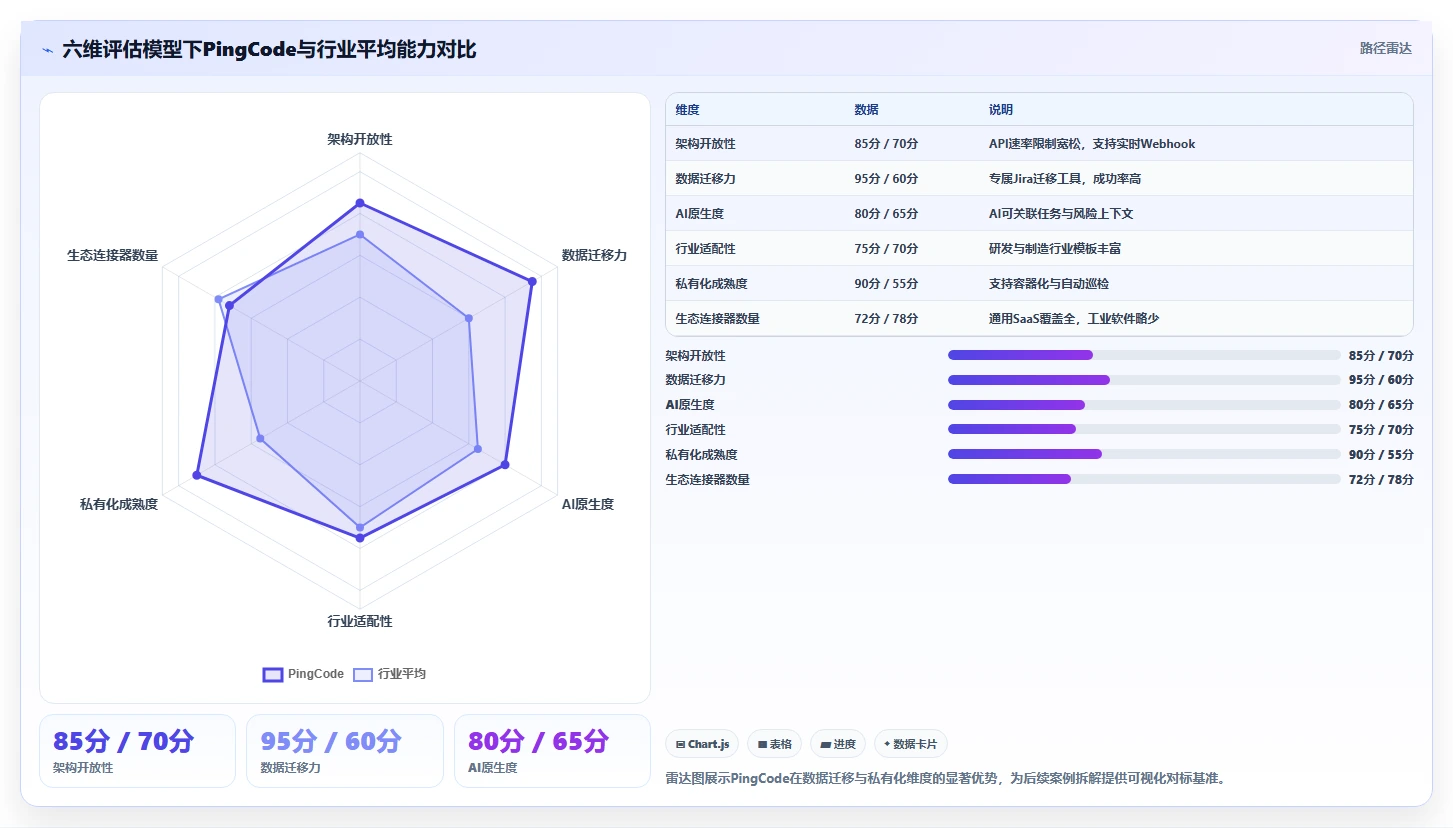
Task: Click the 生态连接器数量 progress bar
Action: coord(1144,479)
